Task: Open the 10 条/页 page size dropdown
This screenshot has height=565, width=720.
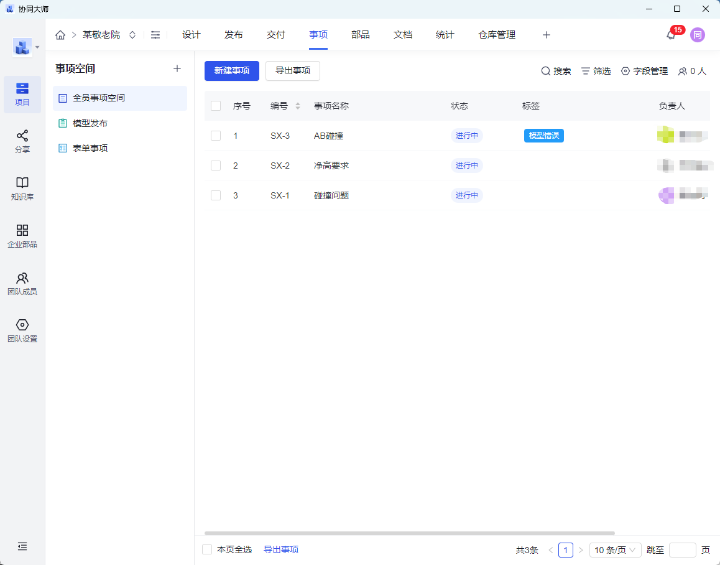Action: [x=615, y=550]
